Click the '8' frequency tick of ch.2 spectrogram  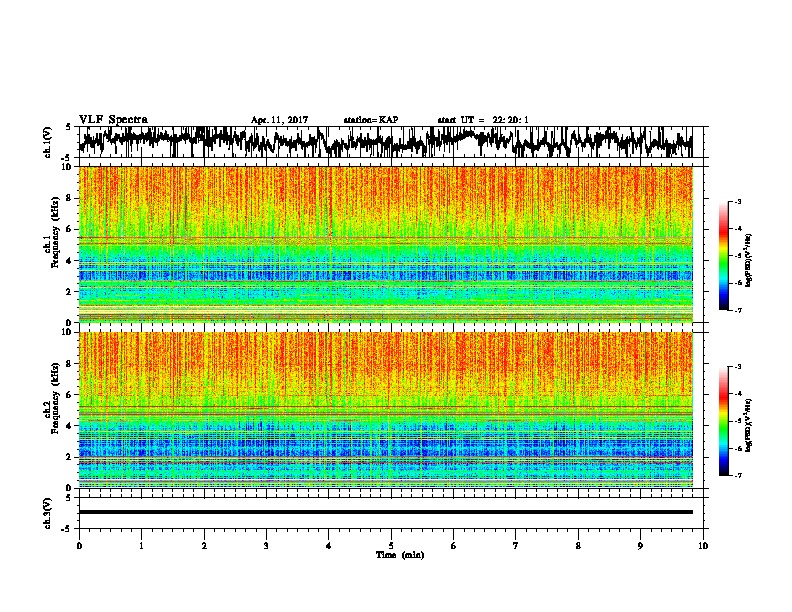(x=71, y=364)
